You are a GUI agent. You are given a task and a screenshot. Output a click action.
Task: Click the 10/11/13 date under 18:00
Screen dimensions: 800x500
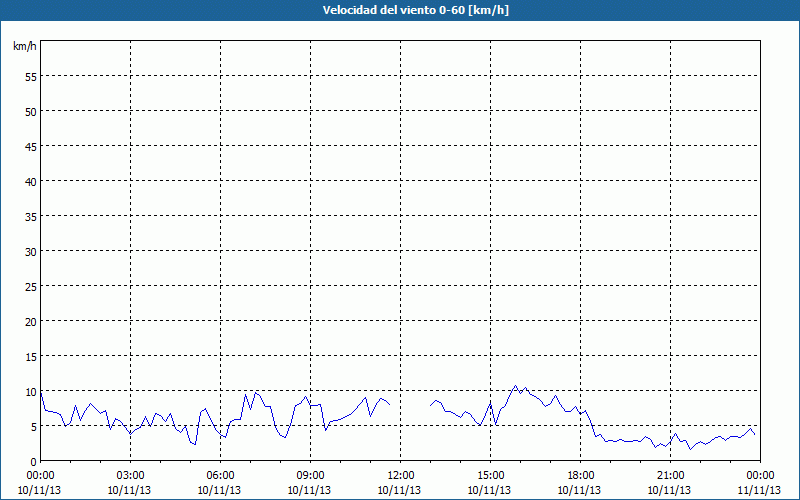click(580, 490)
